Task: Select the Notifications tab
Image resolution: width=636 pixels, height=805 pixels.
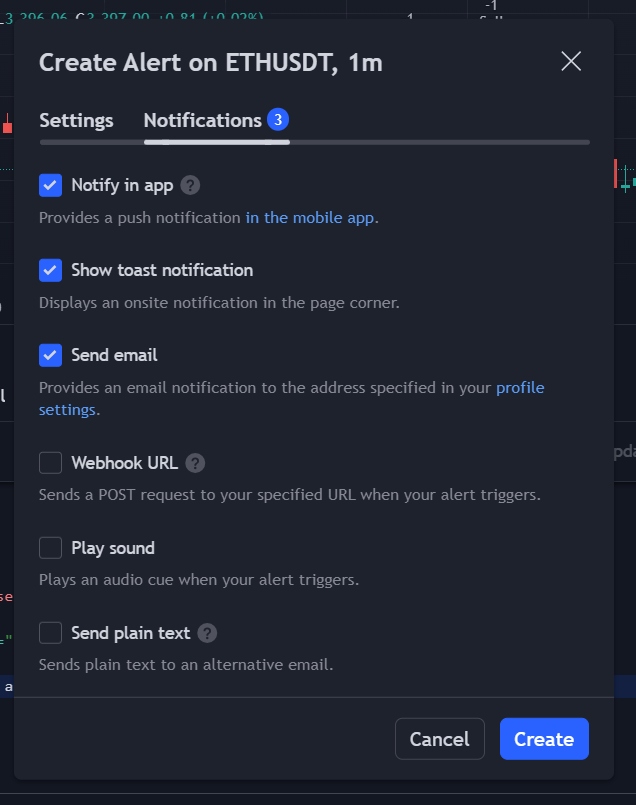Action: coord(203,119)
